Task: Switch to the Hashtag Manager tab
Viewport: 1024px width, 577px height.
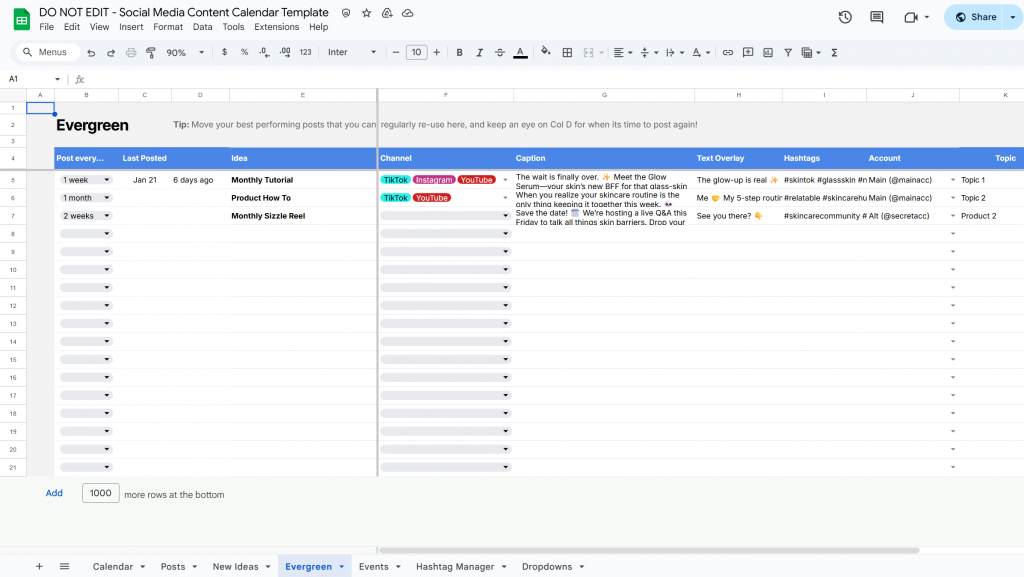Action: (454, 566)
